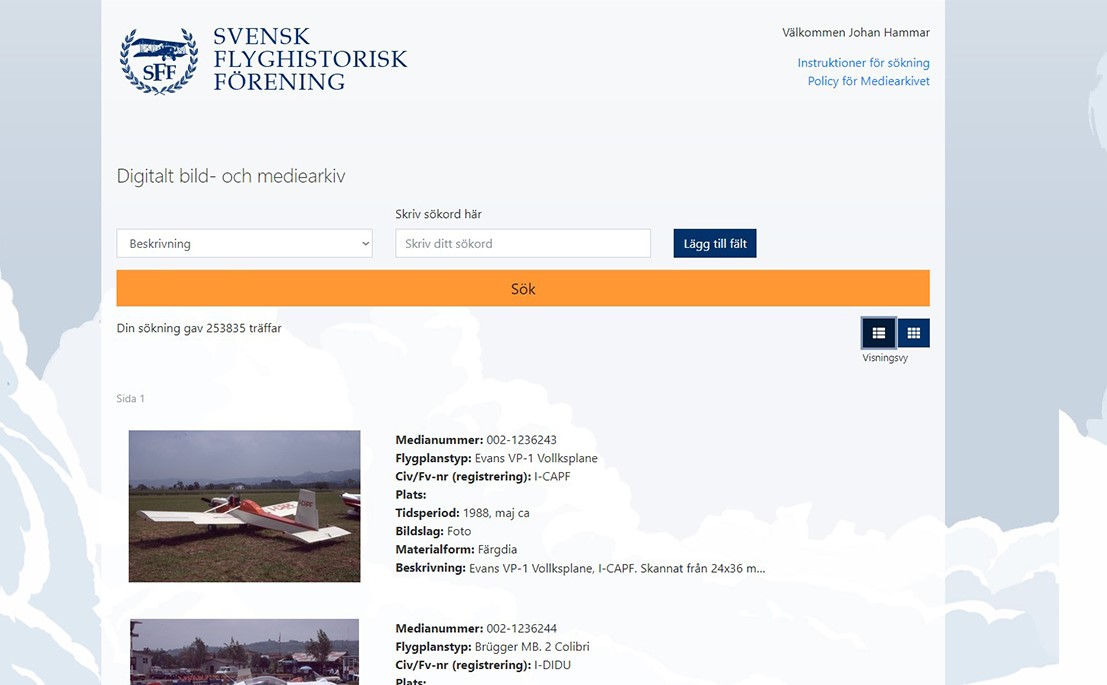Open the Beskrivning field dropdown
Image resolution: width=1107 pixels, height=685 pixels.
(x=244, y=244)
